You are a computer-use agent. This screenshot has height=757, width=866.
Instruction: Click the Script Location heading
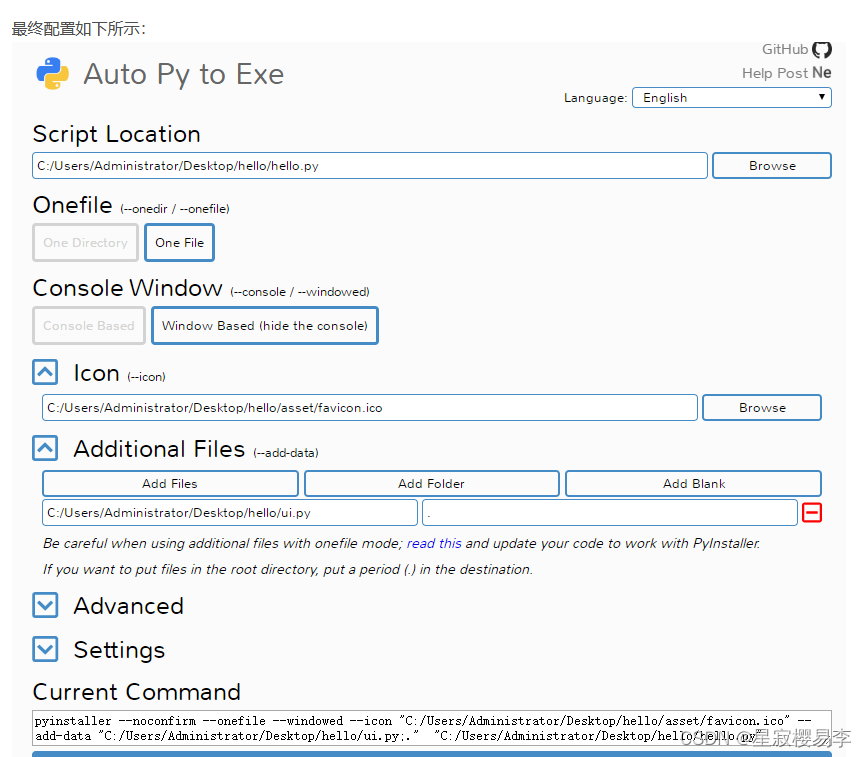tap(117, 134)
